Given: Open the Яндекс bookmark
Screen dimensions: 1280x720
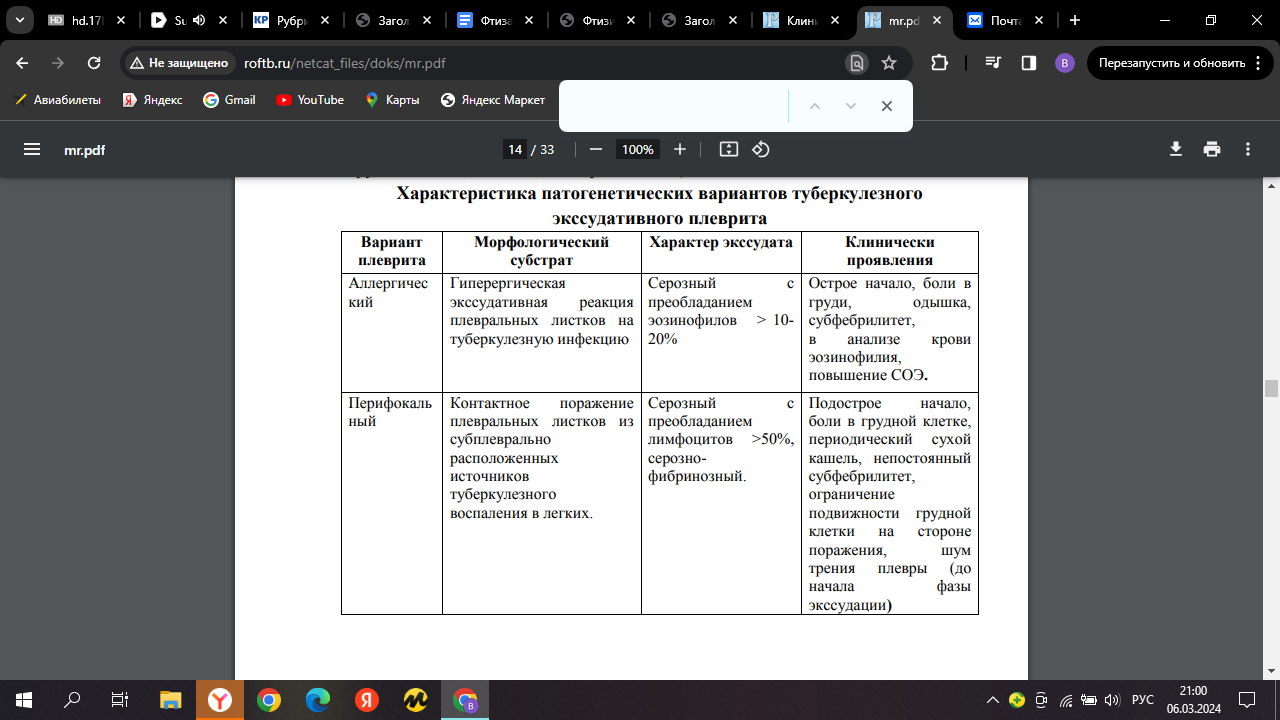Looking at the screenshot, I should (x=152, y=100).
